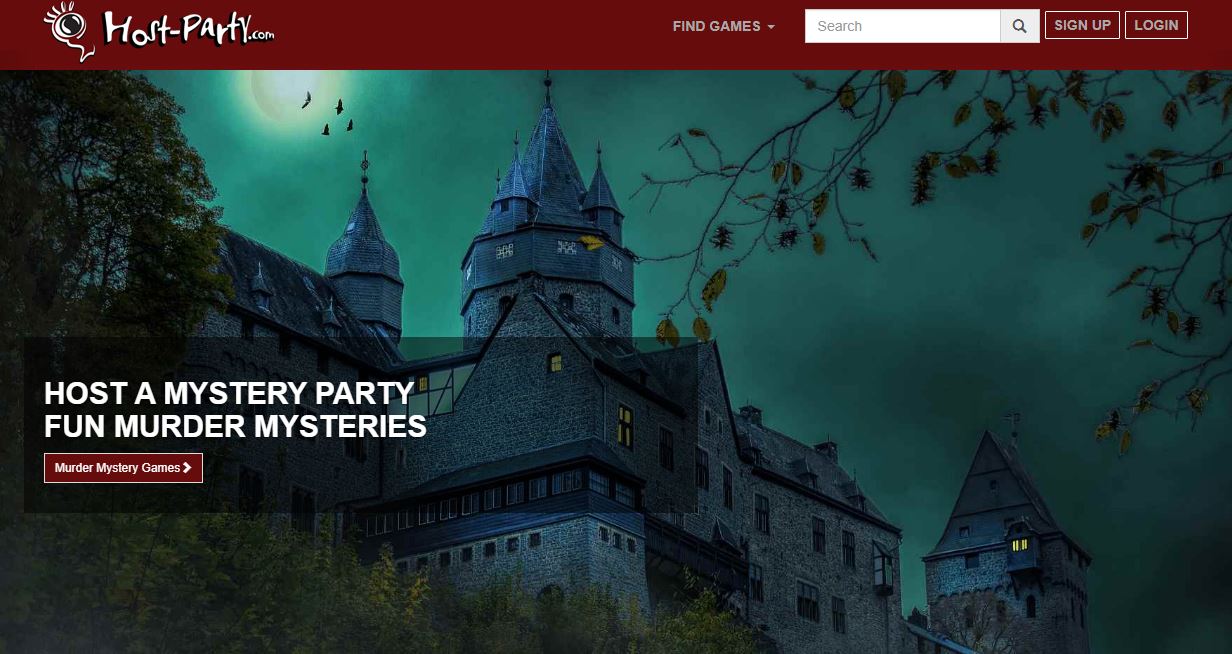Click the empty dark red navigation bar area

[x=470, y=34]
